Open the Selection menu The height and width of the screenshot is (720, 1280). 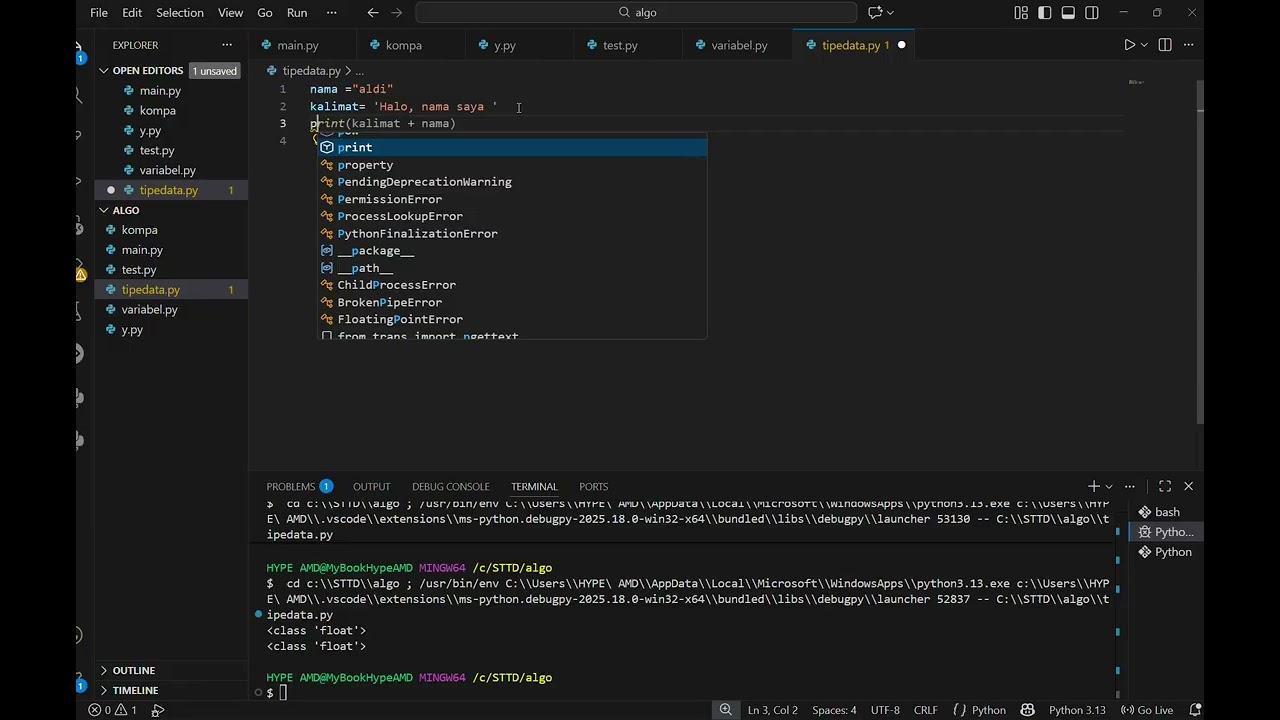(x=180, y=13)
